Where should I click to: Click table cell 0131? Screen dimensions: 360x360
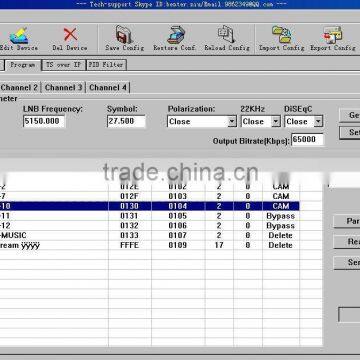[x=129, y=216]
